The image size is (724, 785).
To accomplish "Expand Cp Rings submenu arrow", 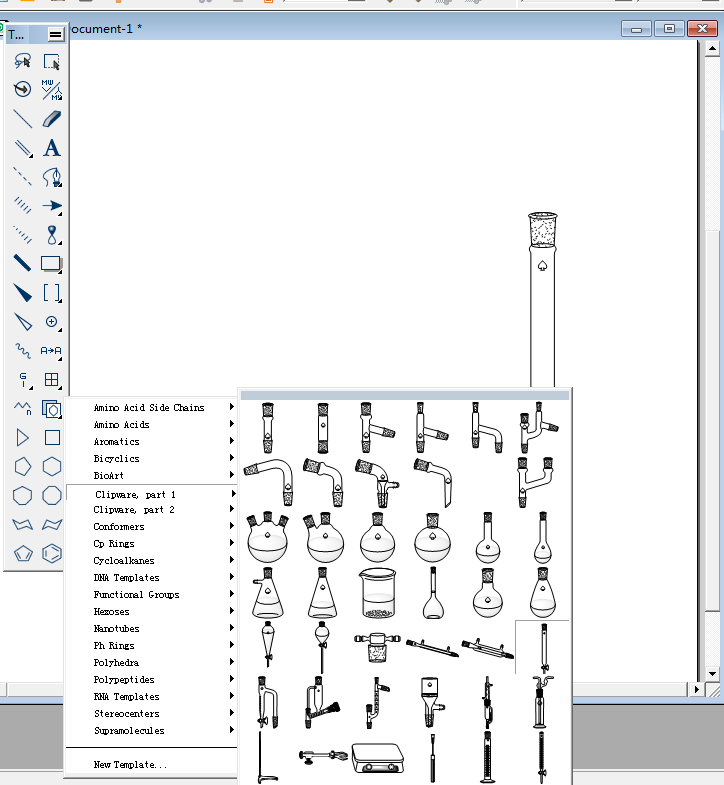I will 232,543.
